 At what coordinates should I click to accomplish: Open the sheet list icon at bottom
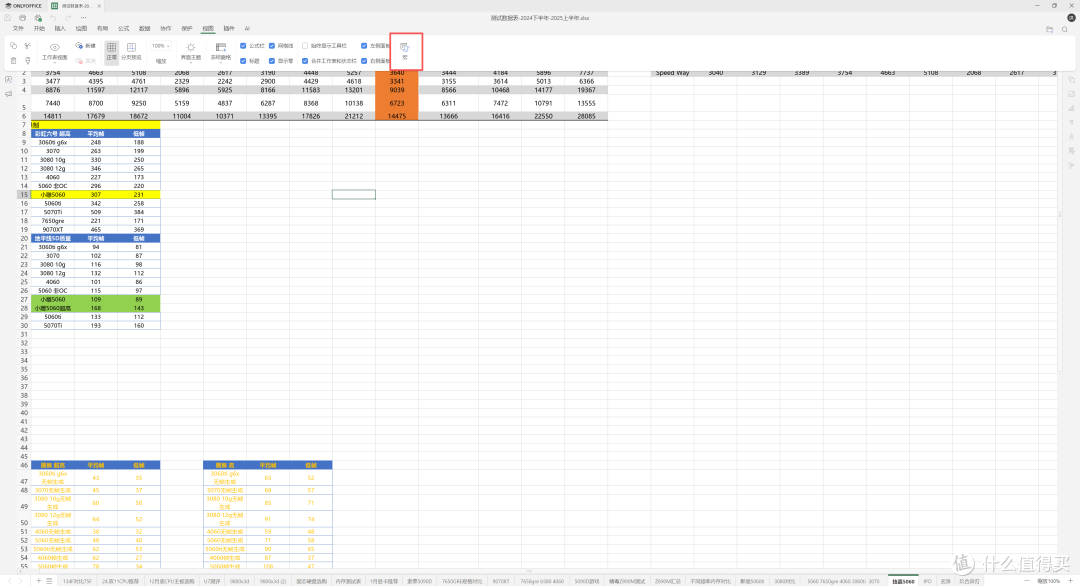(49, 581)
